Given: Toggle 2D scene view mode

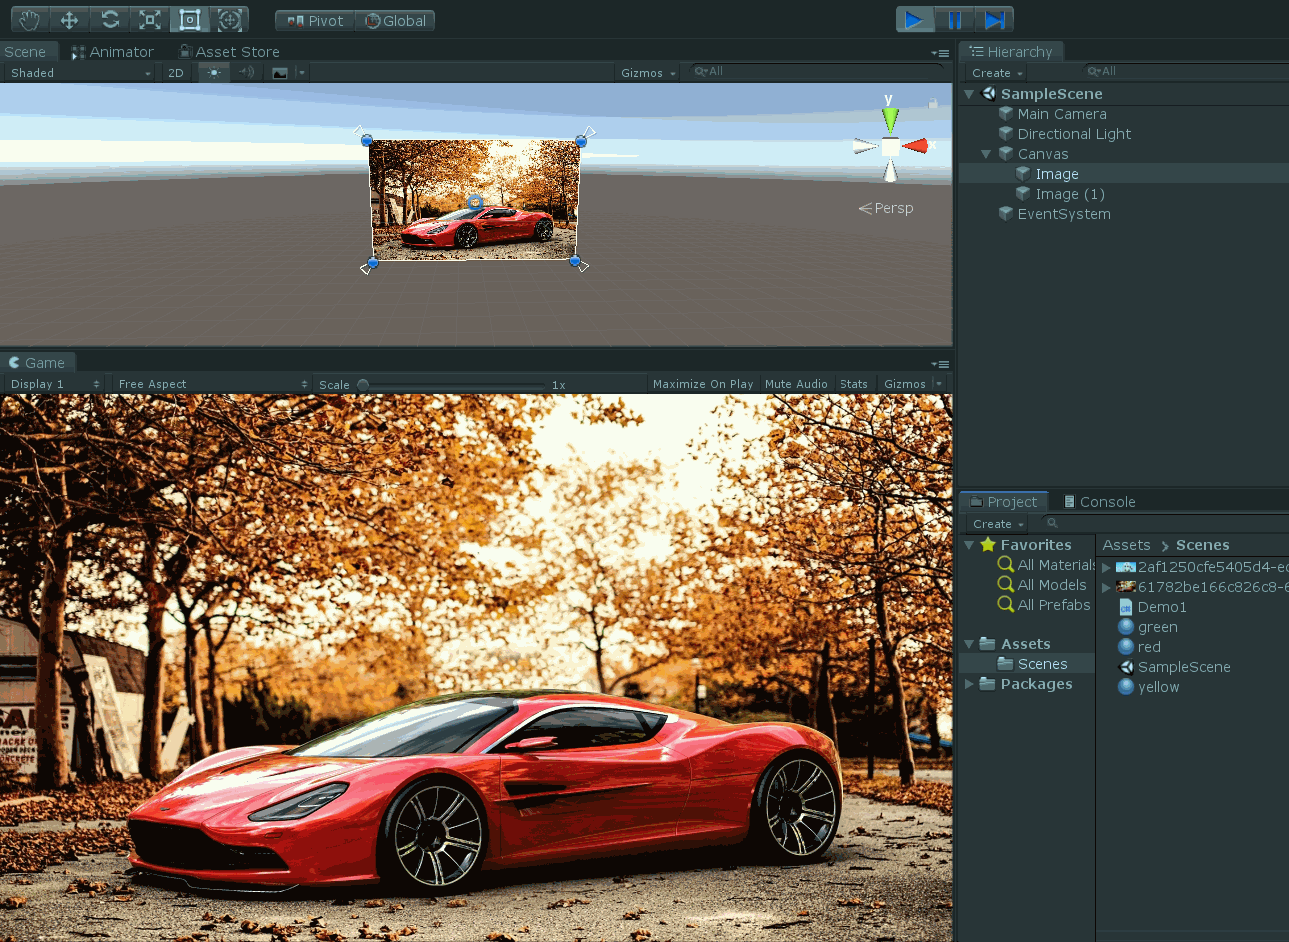Looking at the screenshot, I should (x=176, y=73).
